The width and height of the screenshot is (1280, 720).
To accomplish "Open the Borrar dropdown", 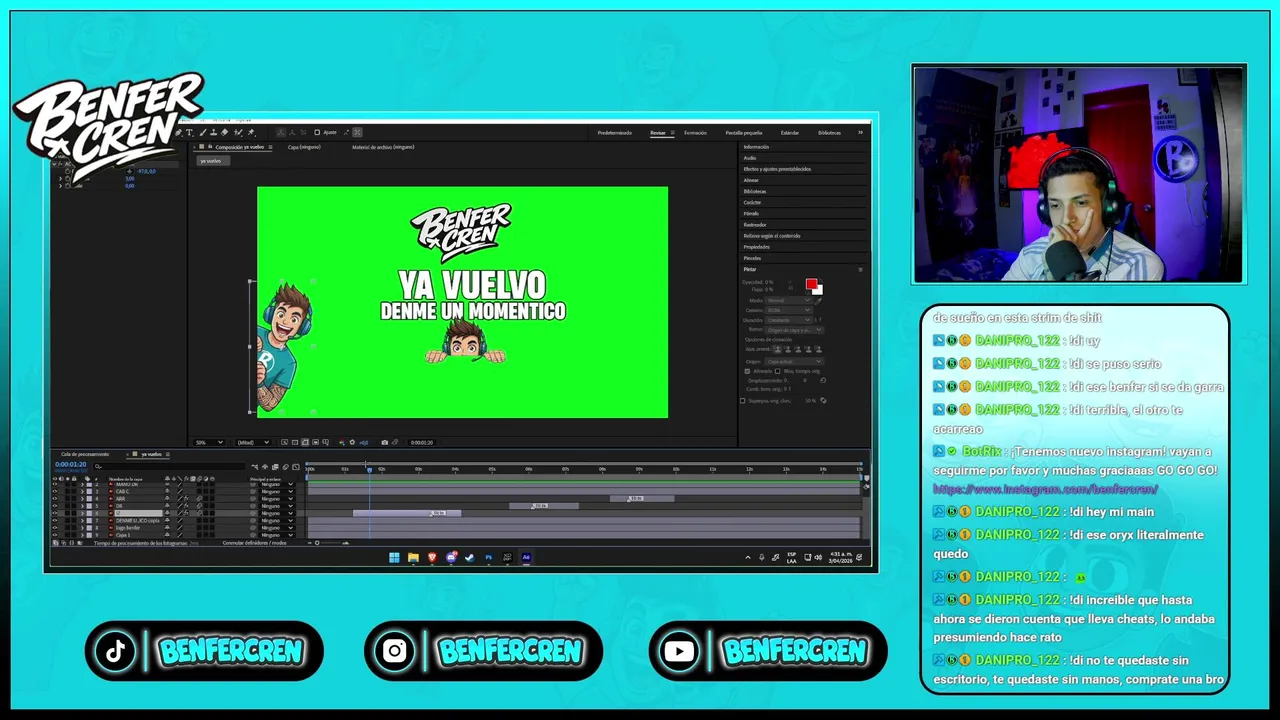I will (795, 330).
